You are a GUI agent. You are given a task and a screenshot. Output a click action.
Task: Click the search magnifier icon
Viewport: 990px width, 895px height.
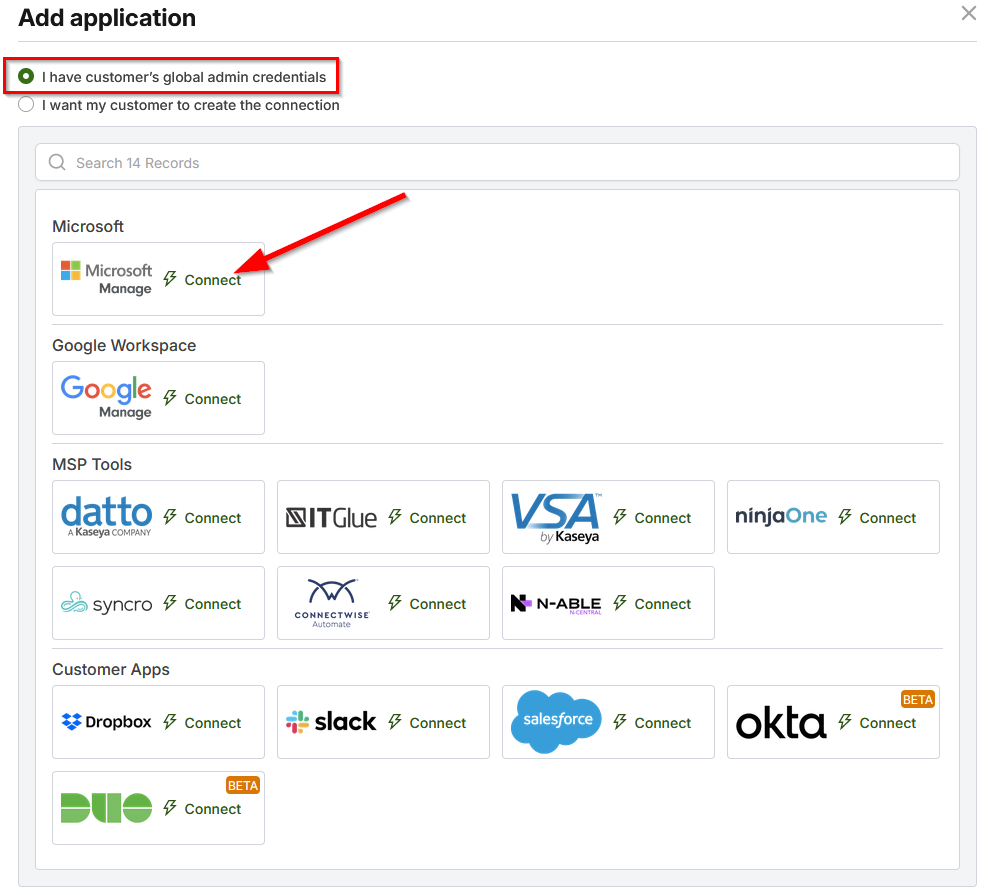click(57, 163)
